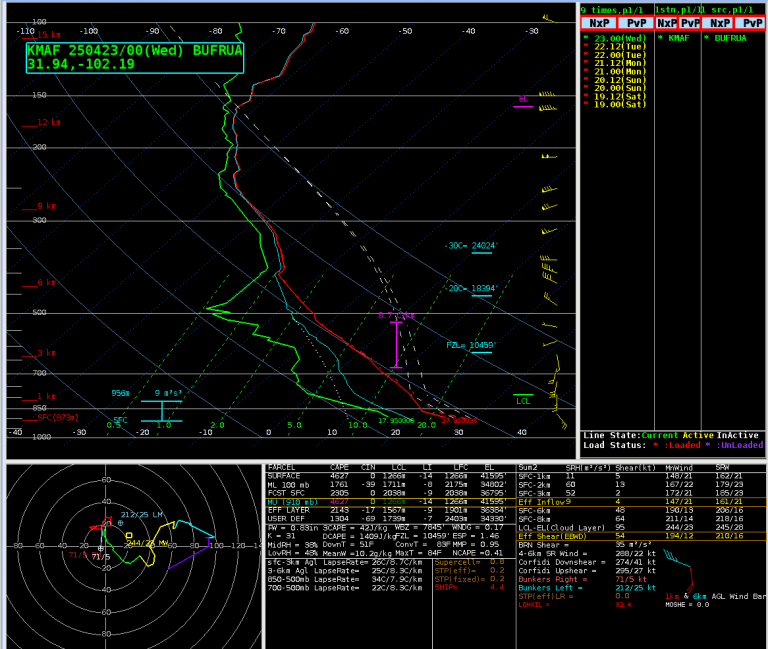
Task: Select the 21.00(Mon) time entry
Action: tap(616, 72)
